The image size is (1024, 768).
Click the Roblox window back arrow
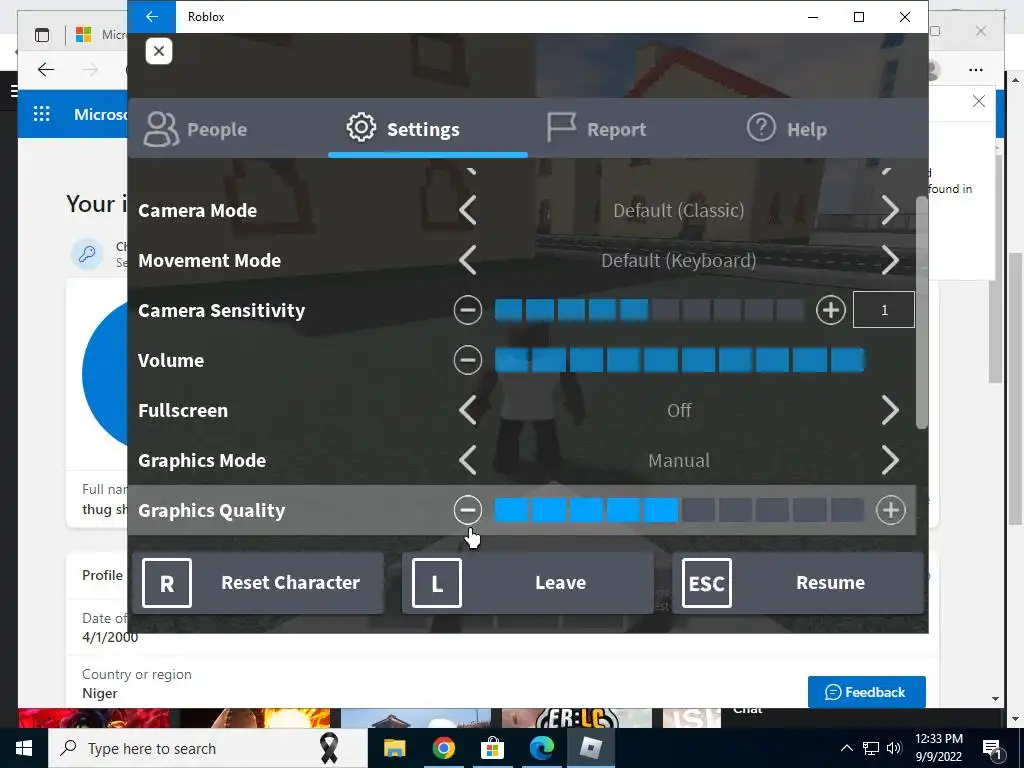152,16
